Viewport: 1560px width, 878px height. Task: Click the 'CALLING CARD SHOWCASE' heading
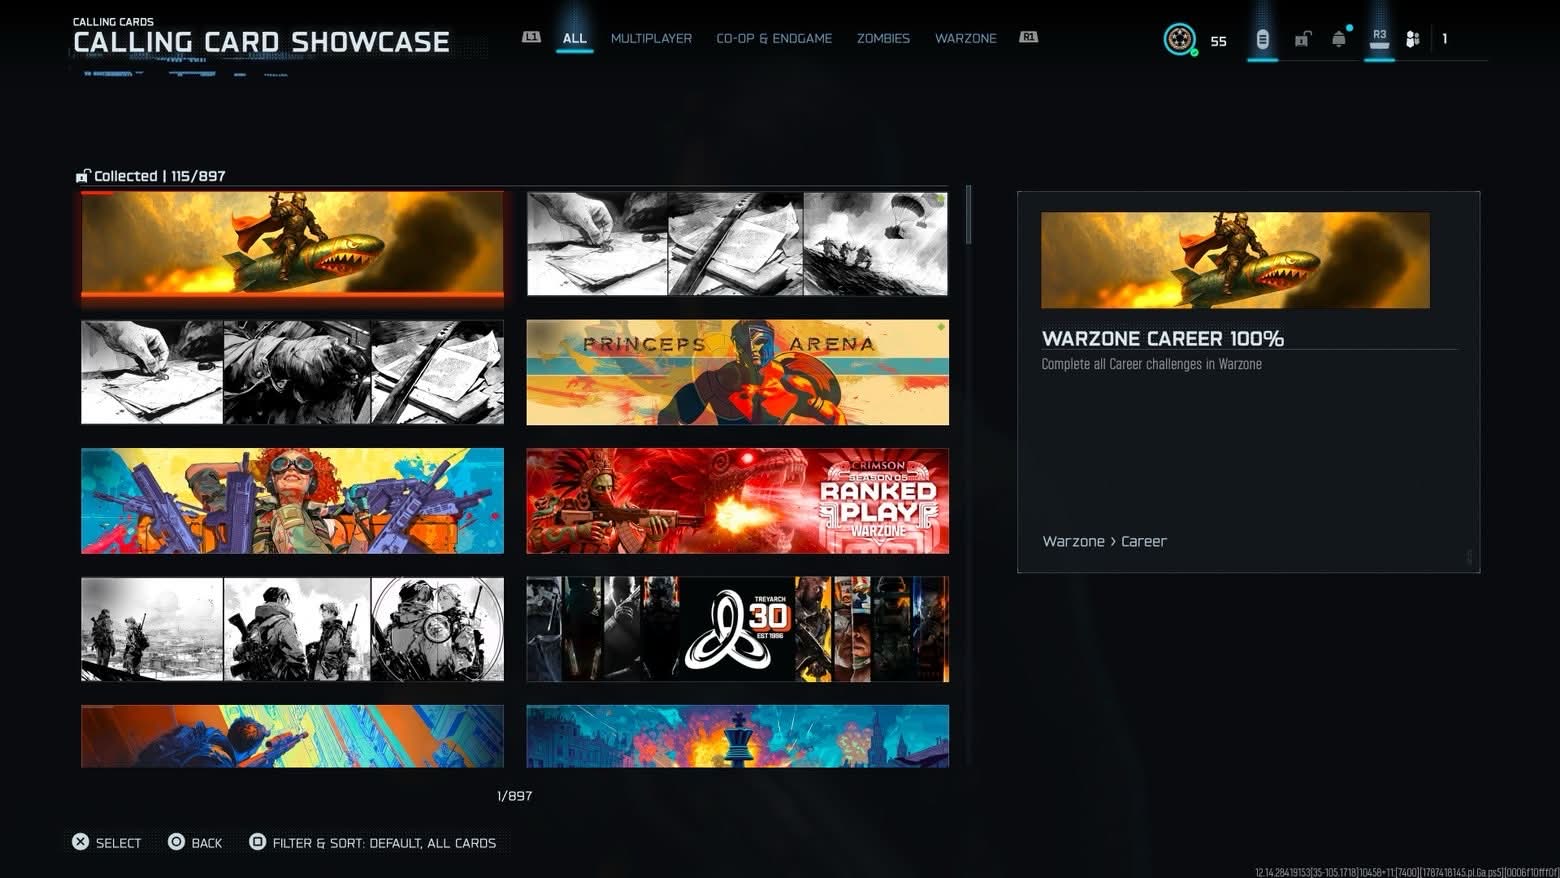tap(261, 42)
